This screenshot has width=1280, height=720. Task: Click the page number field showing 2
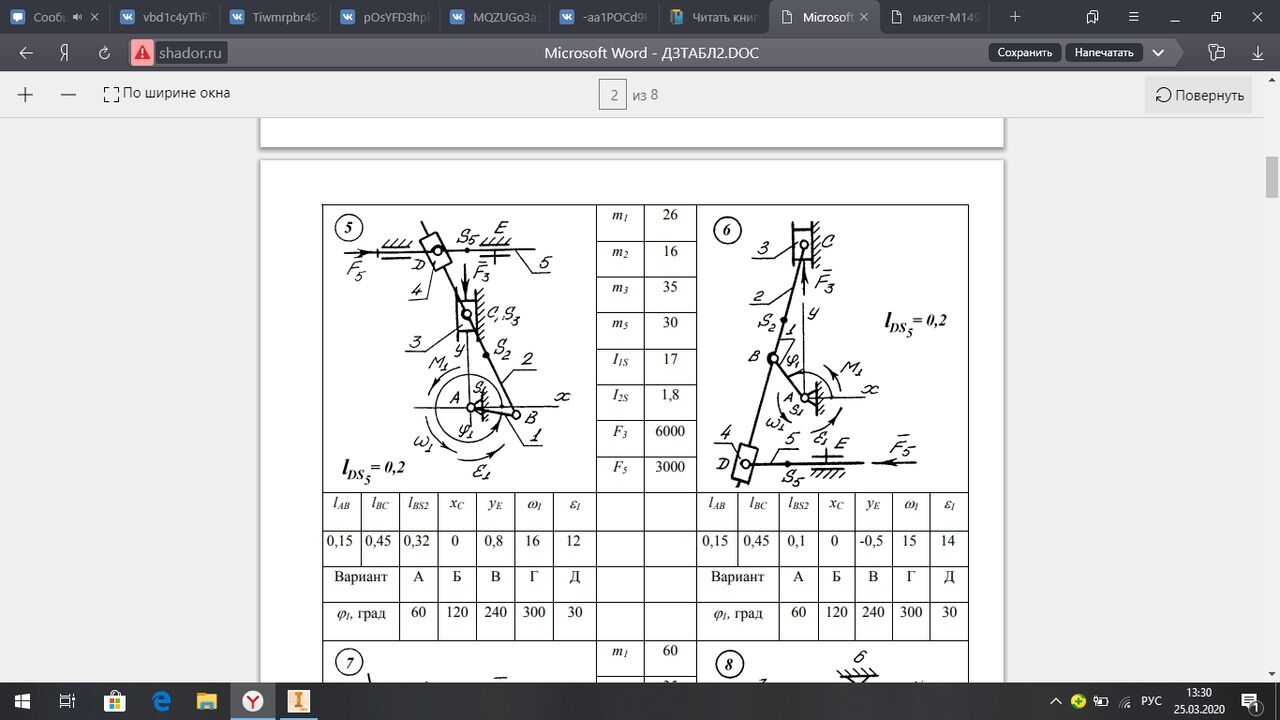612,95
